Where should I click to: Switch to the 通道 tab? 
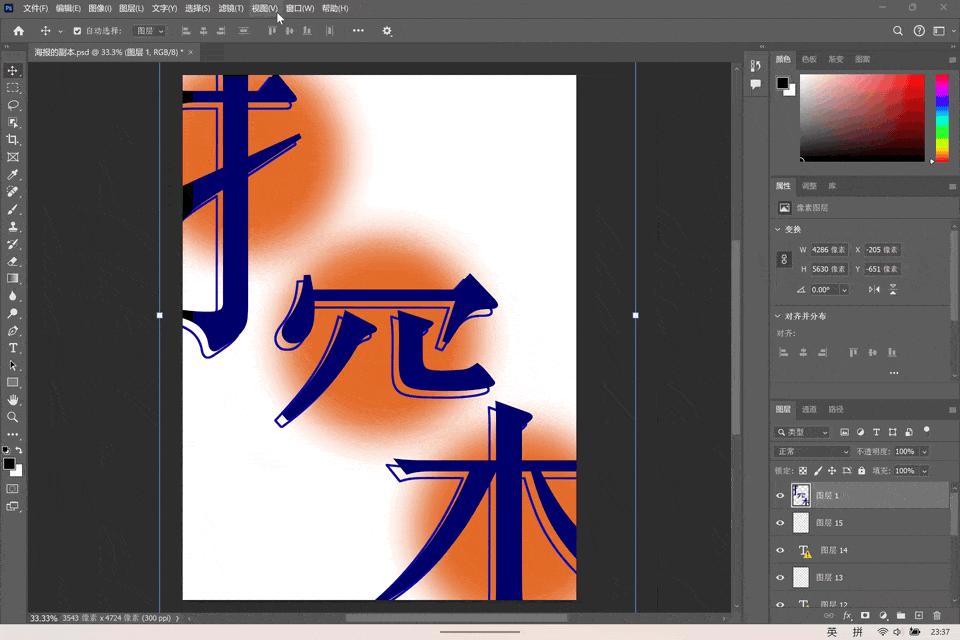tap(810, 409)
